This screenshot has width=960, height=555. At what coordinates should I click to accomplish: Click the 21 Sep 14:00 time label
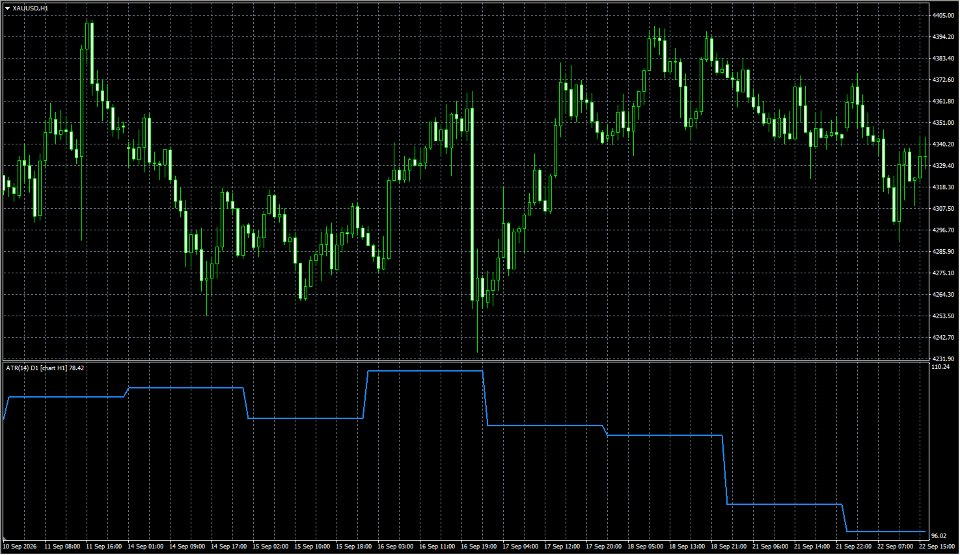812,546
